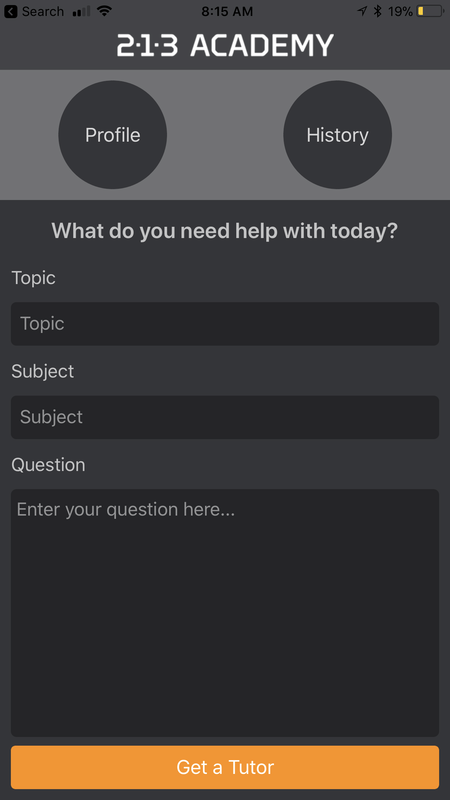450x800 pixels.
Task: Open the History circle button
Action: click(337, 135)
